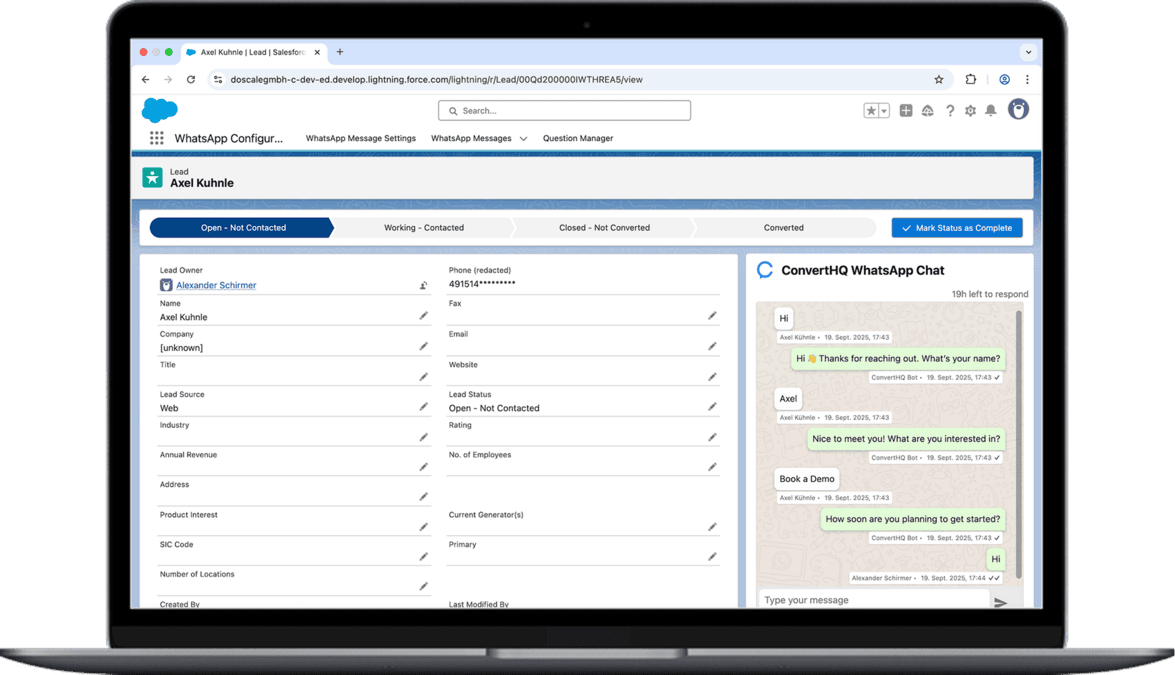Click the "Book a Demo" chat message
Screen dimensions: 1175x675
806,479
